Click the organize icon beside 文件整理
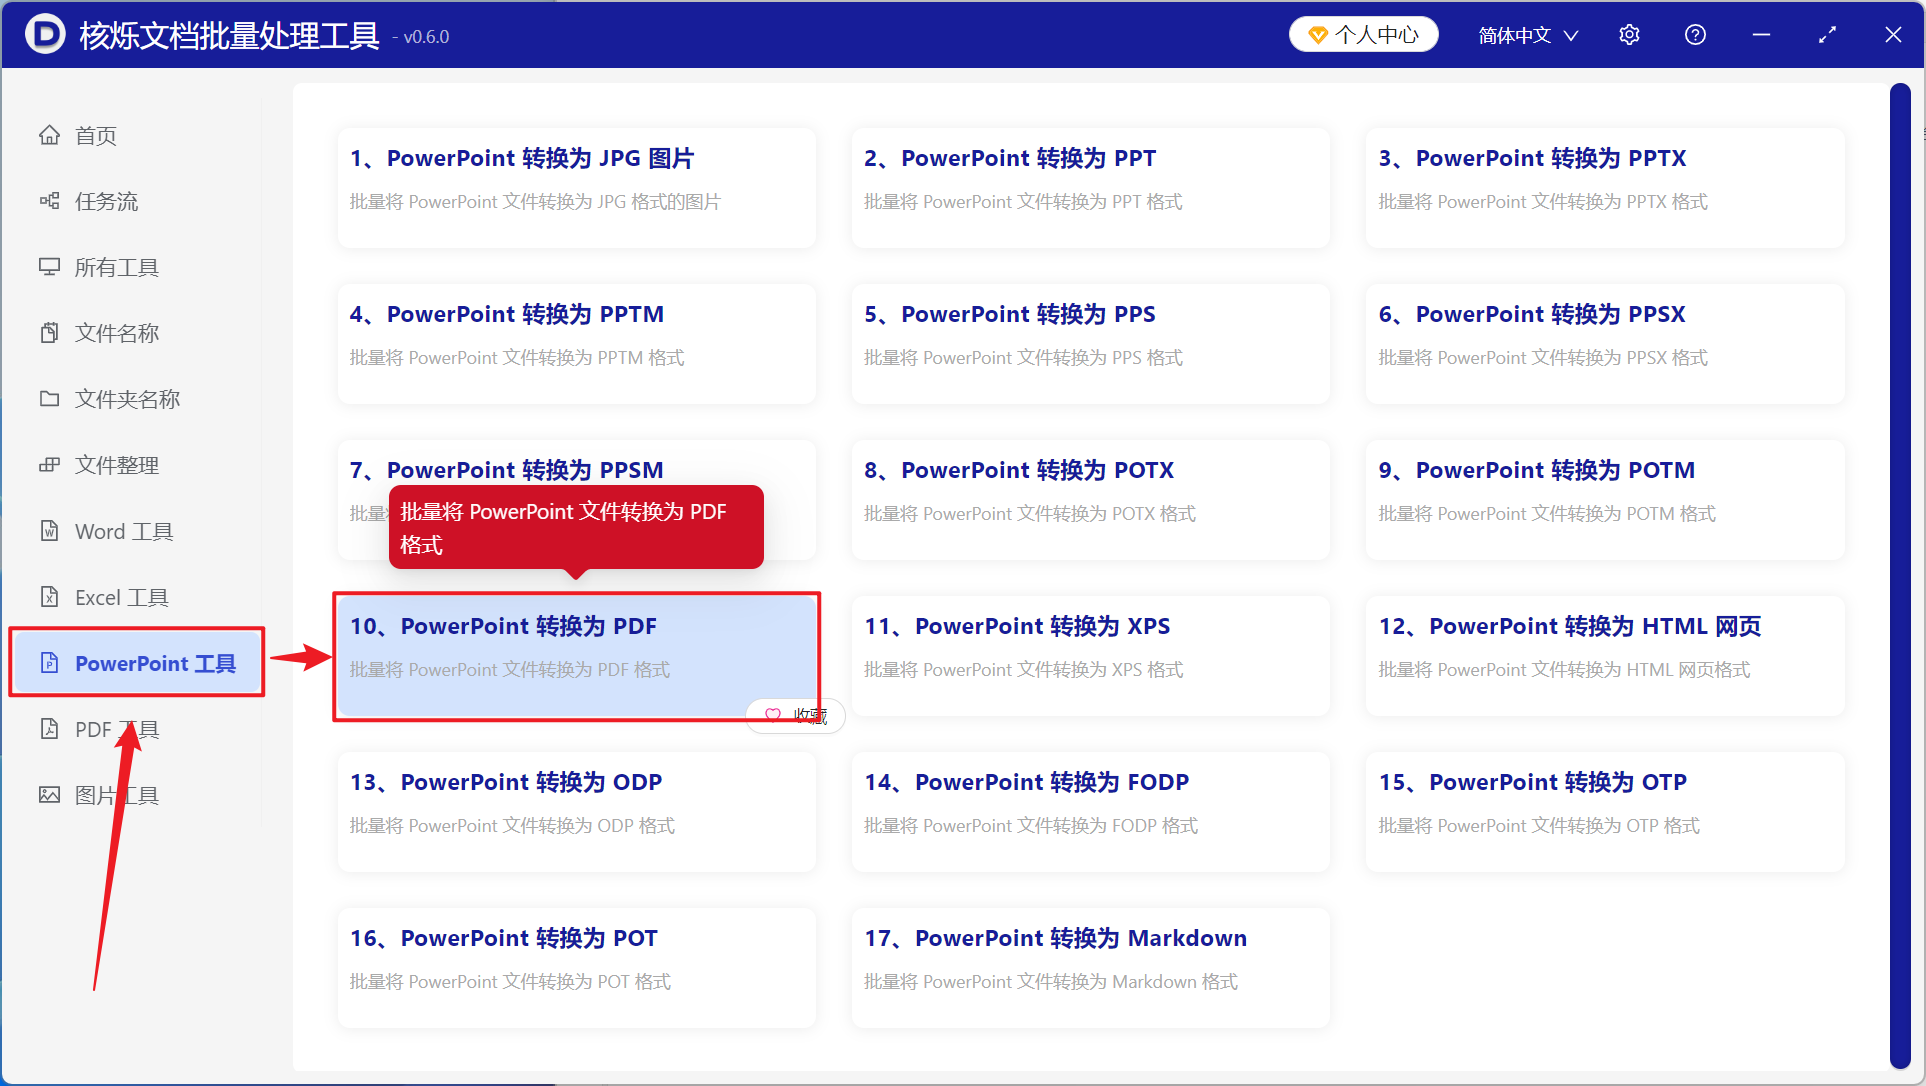 click(x=49, y=465)
